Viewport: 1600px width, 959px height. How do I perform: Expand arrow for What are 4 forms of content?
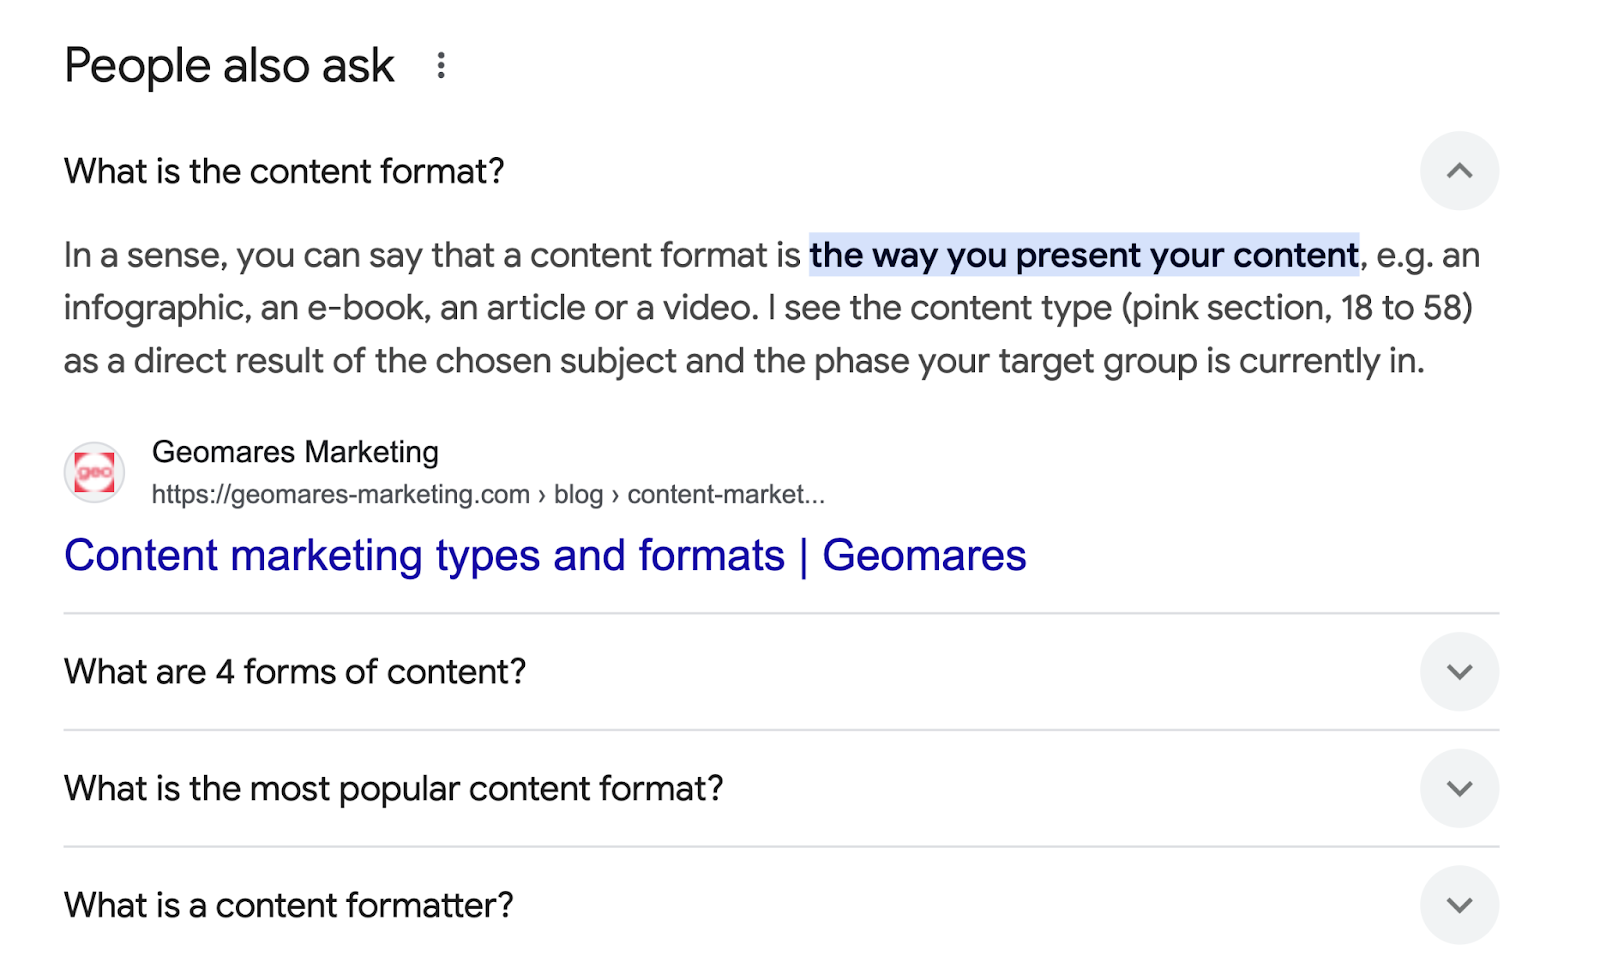(1459, 672)
